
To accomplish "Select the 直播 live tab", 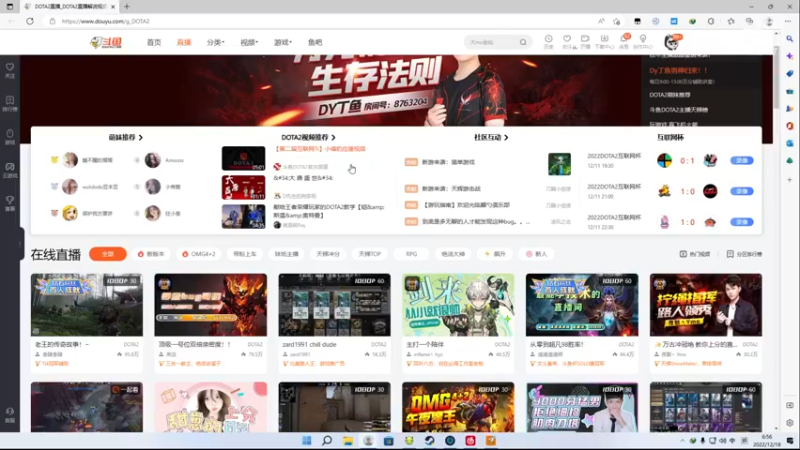I will pos(184,42).
